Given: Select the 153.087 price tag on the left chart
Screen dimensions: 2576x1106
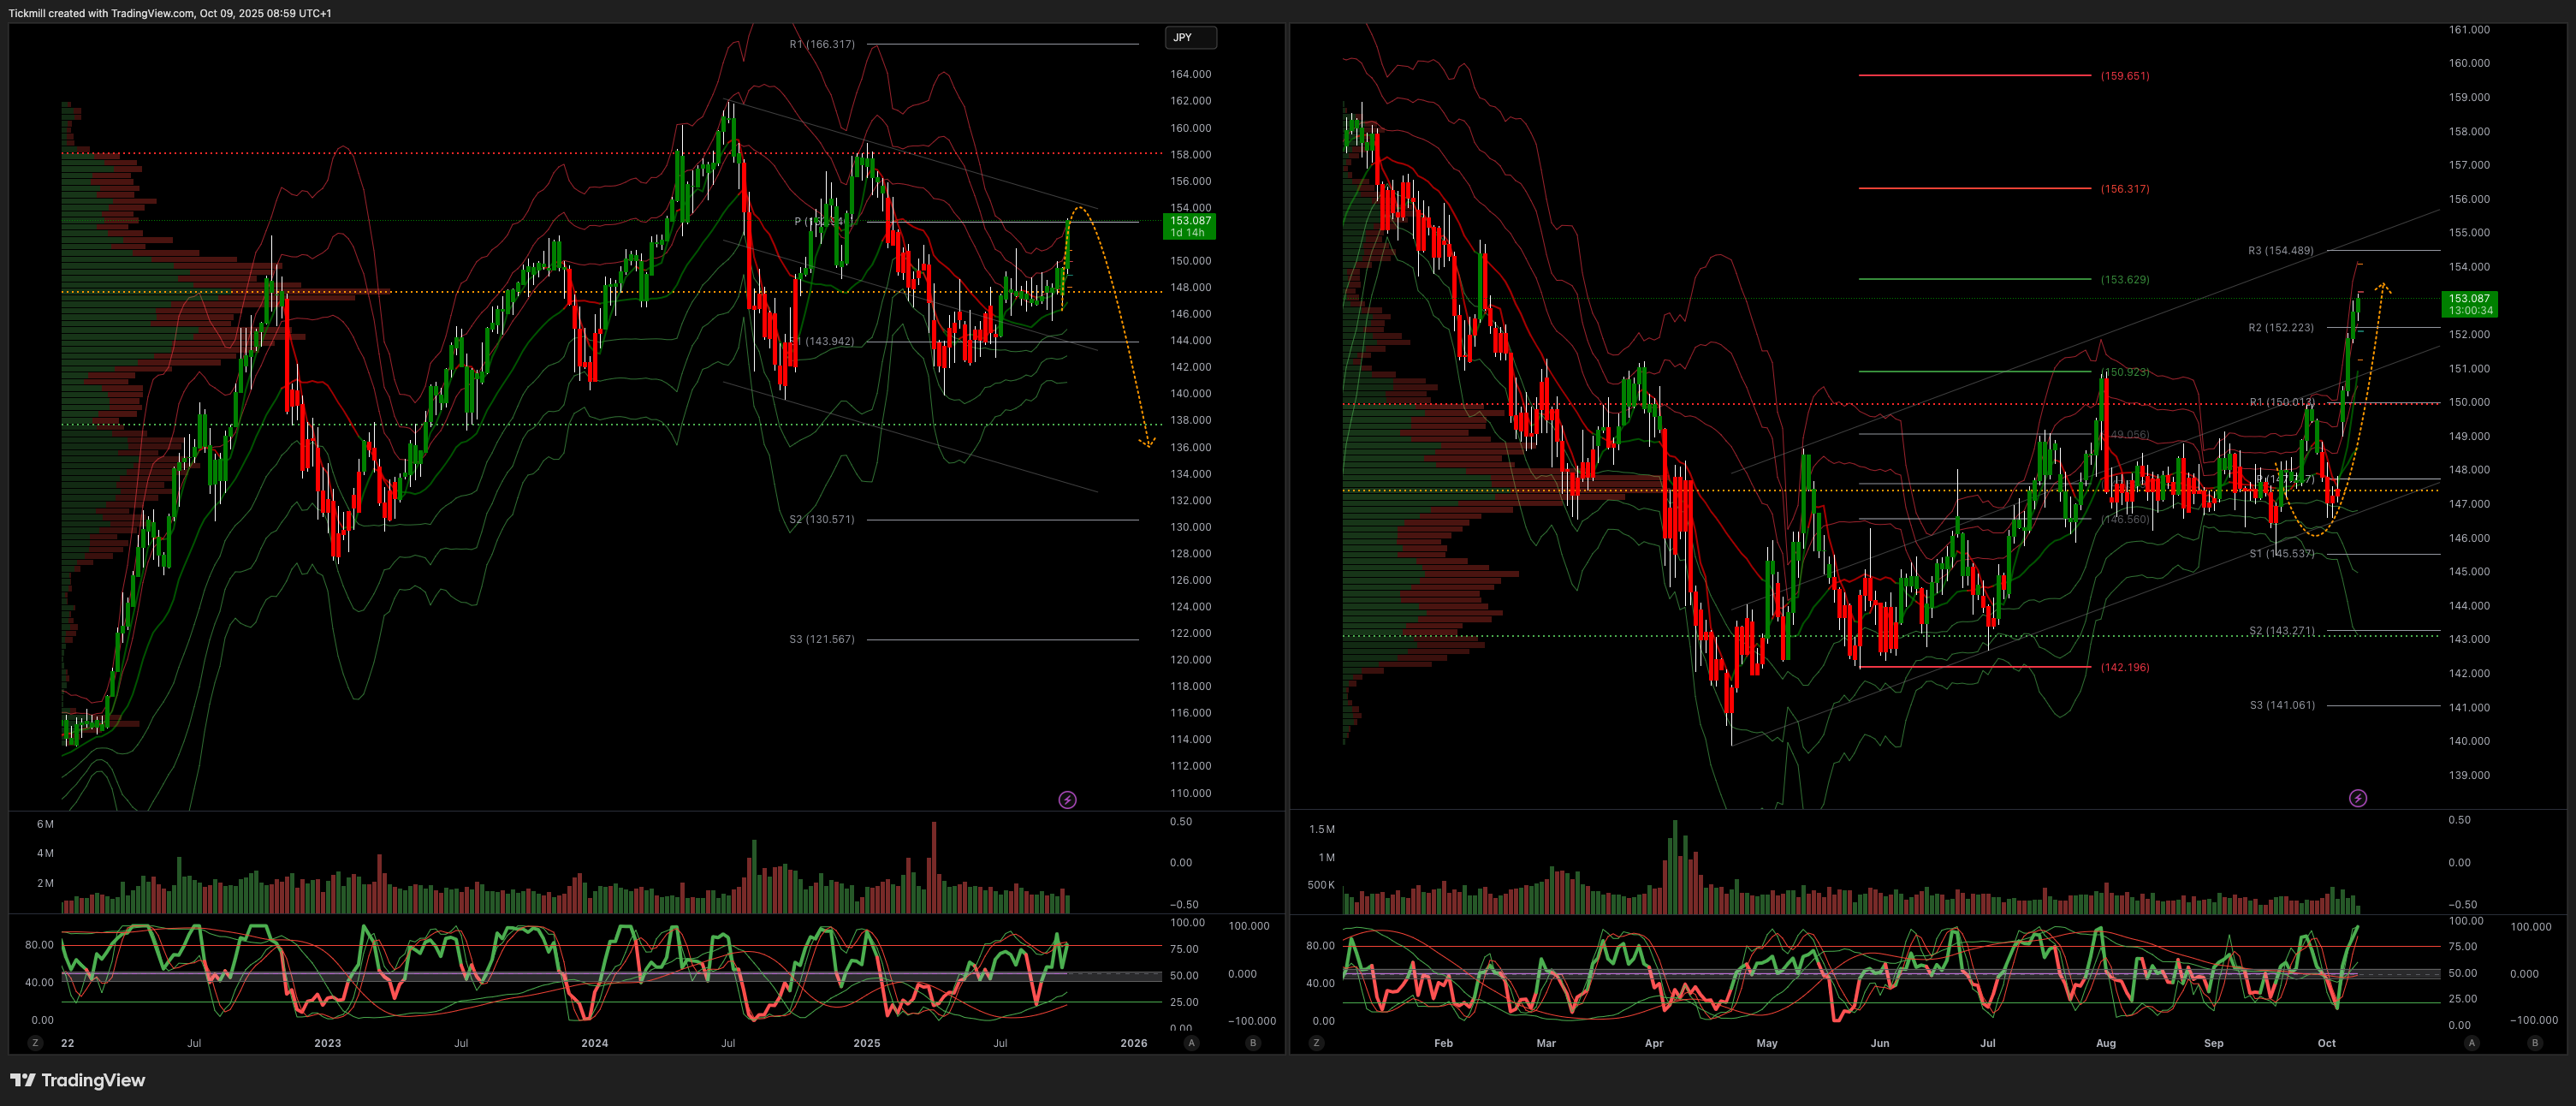Looking at the screenshot, I should click(x=1189, y=226).
